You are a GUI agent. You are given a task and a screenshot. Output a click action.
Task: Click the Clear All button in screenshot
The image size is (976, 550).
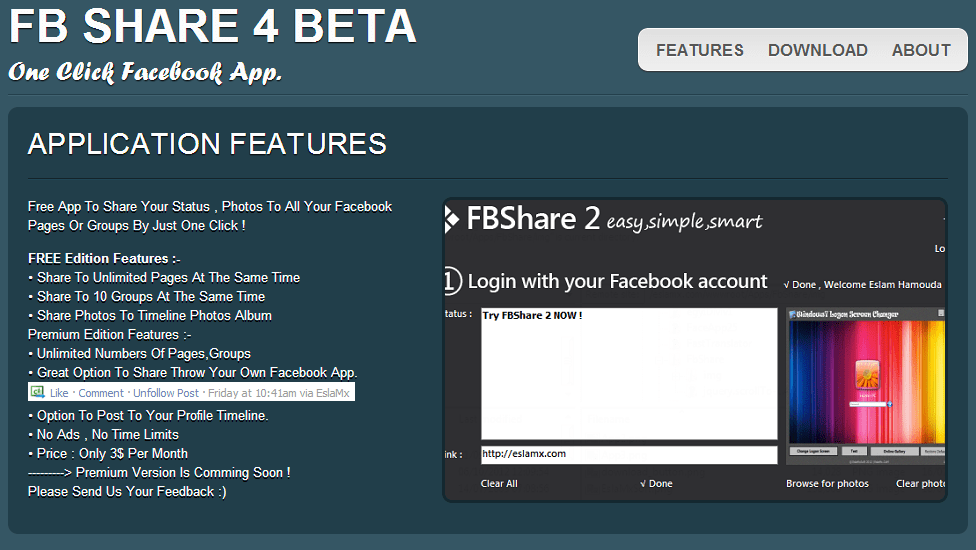tap(499, 483)
